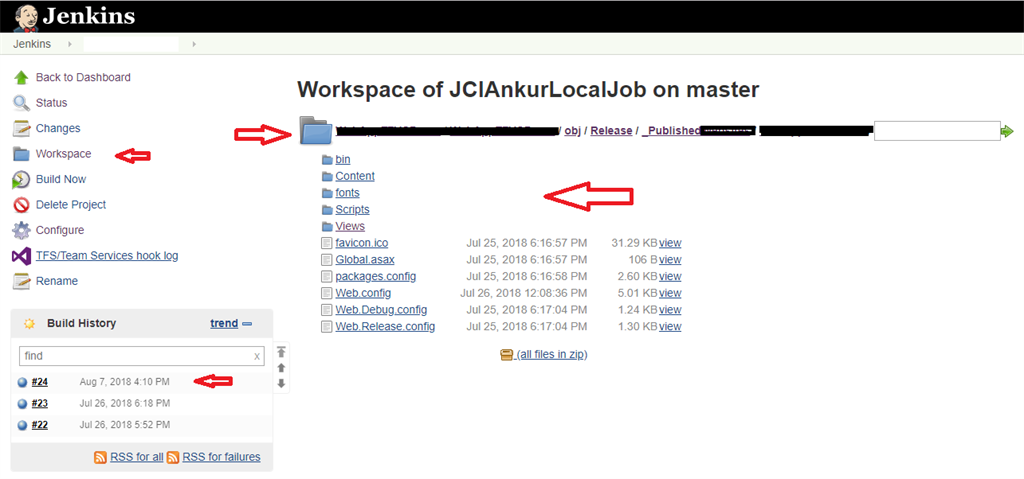Screen dimensions: 1024x479
Task: Navigate to Release in path breadcrumb
Action: (x=611, y=131)
